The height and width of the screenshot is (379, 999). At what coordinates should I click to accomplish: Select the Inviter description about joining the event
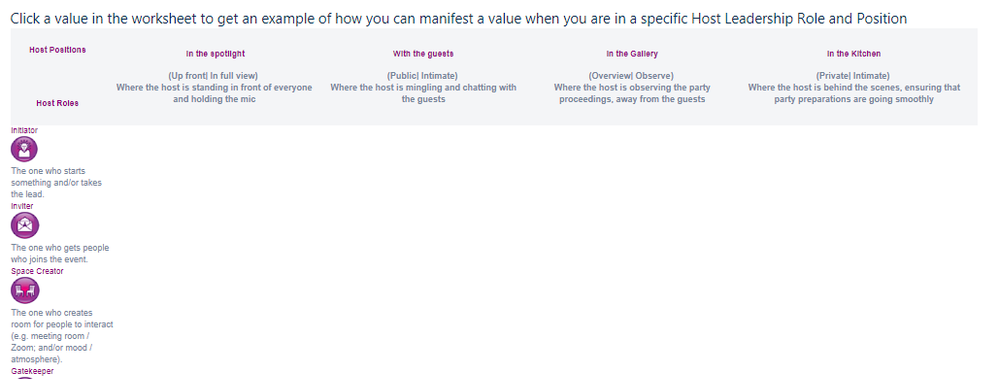click(x=60, y=254)
